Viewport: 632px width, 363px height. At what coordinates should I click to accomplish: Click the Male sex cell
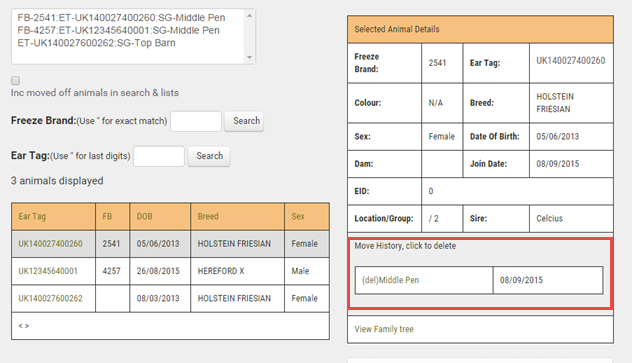pyautogui.click(x=300, y=271)
